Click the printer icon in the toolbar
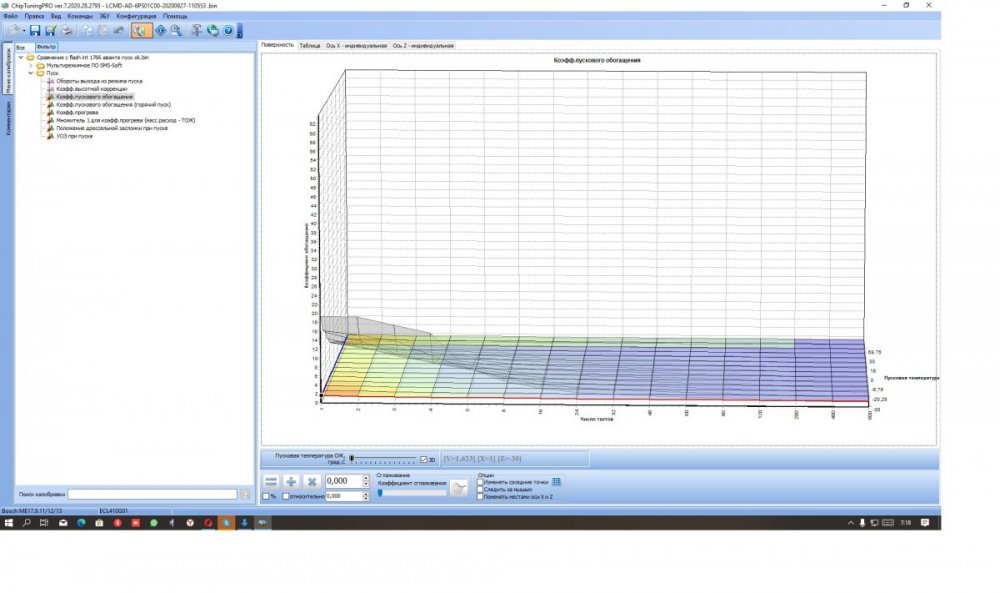 tap(66, 31)
